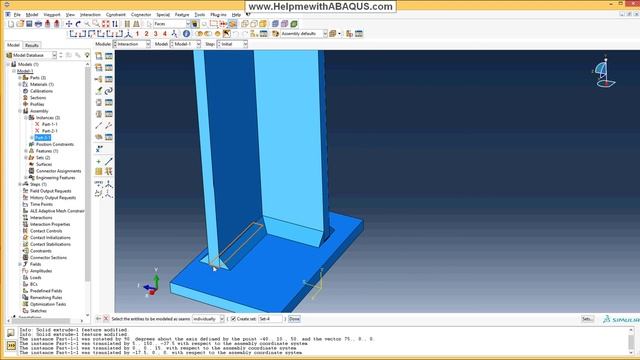The image size is (640, 360).
Task: Apply custom view 2
Action: click(147, 34)
